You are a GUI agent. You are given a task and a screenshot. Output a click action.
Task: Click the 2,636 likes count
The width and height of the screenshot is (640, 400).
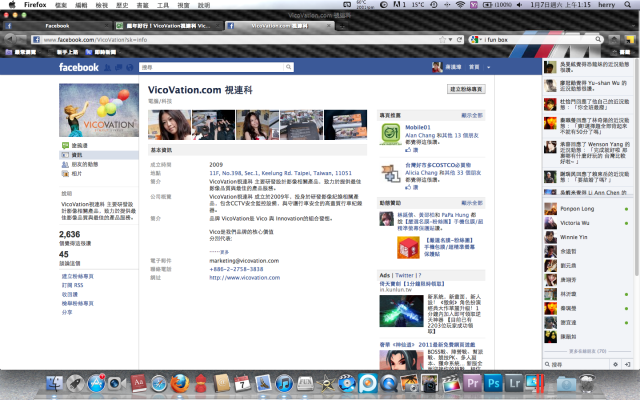coord(69,234)
